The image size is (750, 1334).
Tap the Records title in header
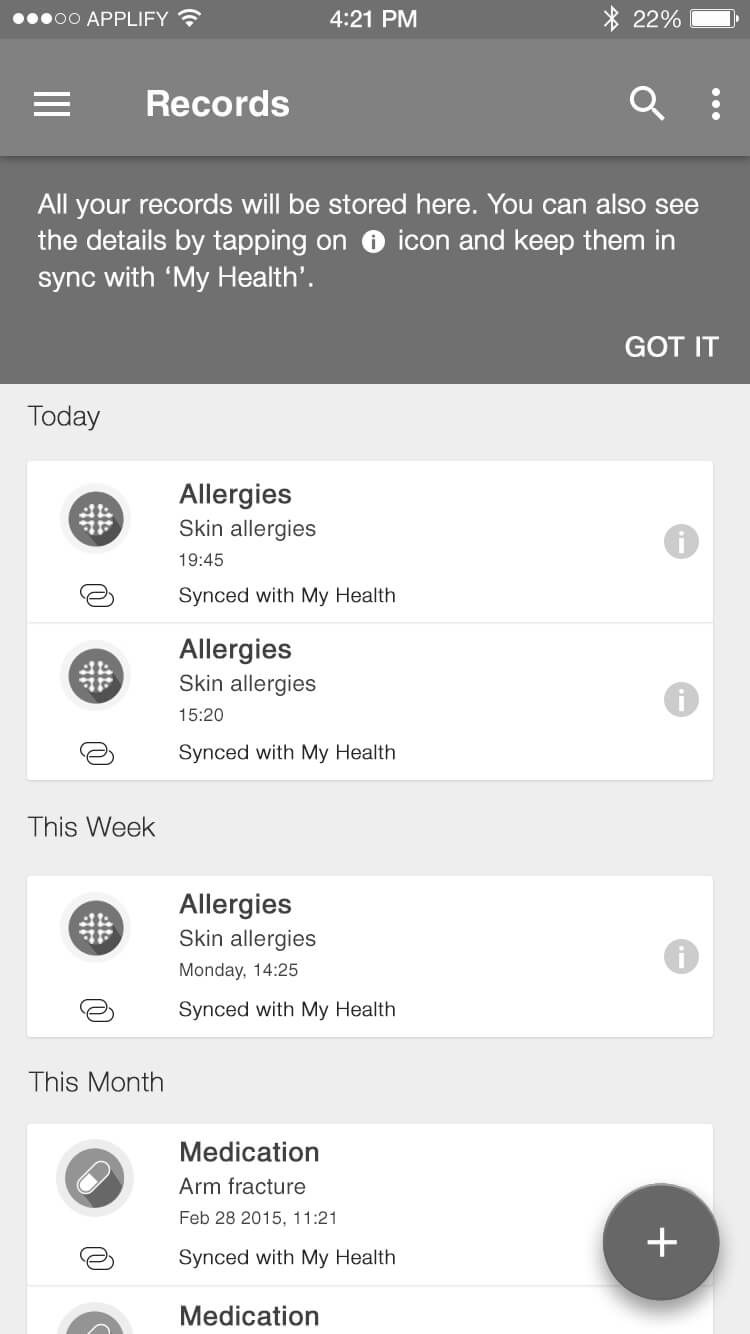pos(217,104)
